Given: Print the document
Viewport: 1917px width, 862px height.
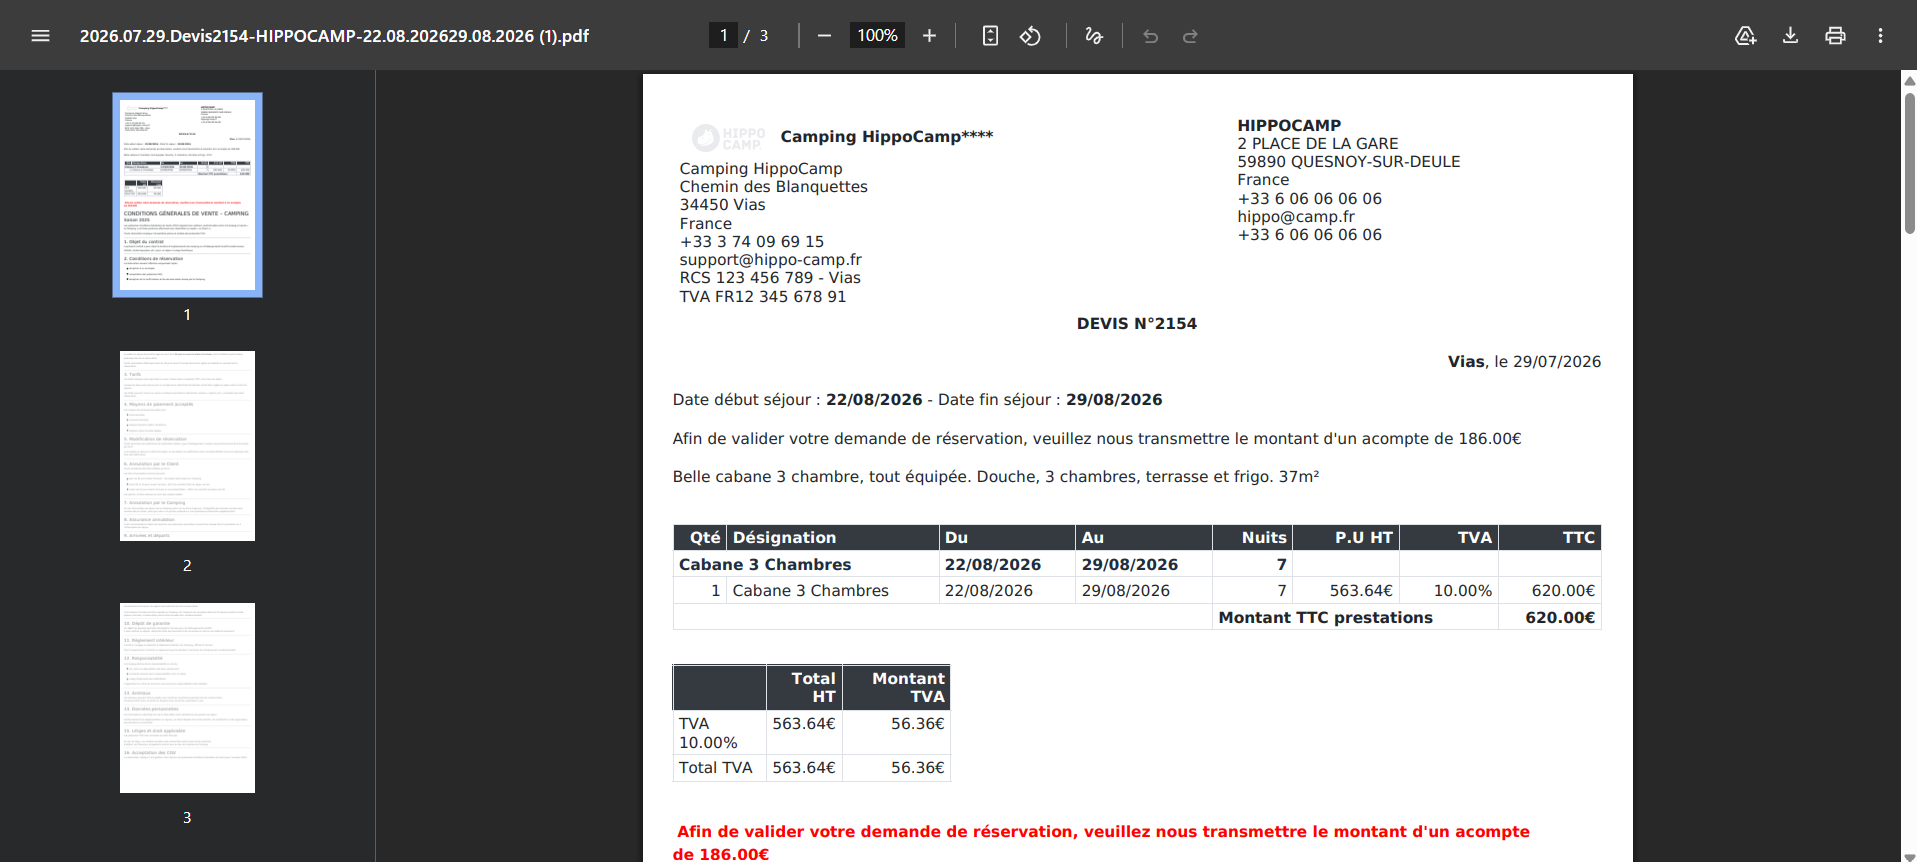Looking at the screenshot, I should coord(1835,36).
